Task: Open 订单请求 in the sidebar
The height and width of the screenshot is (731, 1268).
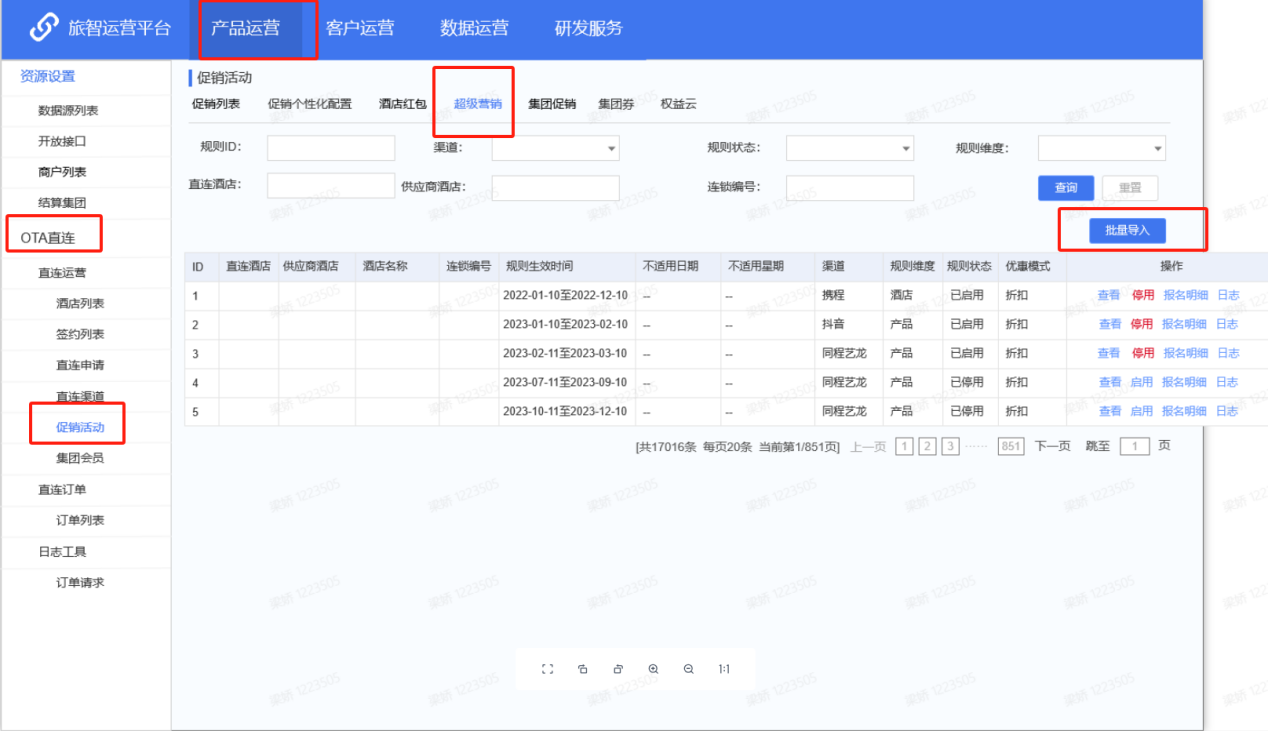Action: [x=80, y=582]
